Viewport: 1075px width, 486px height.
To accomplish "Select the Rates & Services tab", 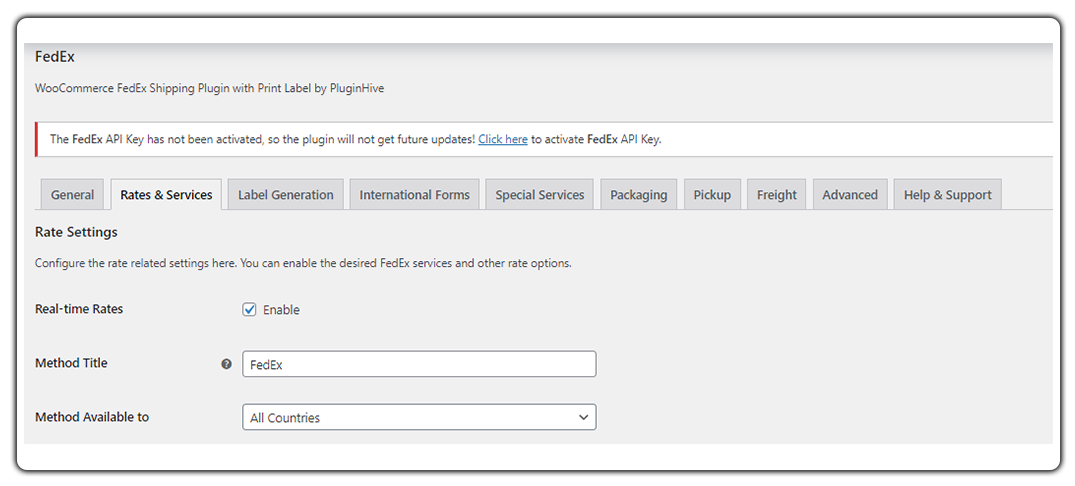I will click(x=166, y=195).
